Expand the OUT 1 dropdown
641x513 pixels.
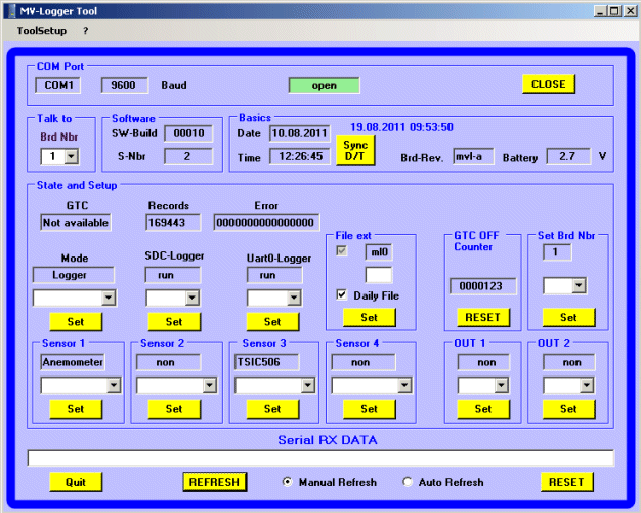503,385
